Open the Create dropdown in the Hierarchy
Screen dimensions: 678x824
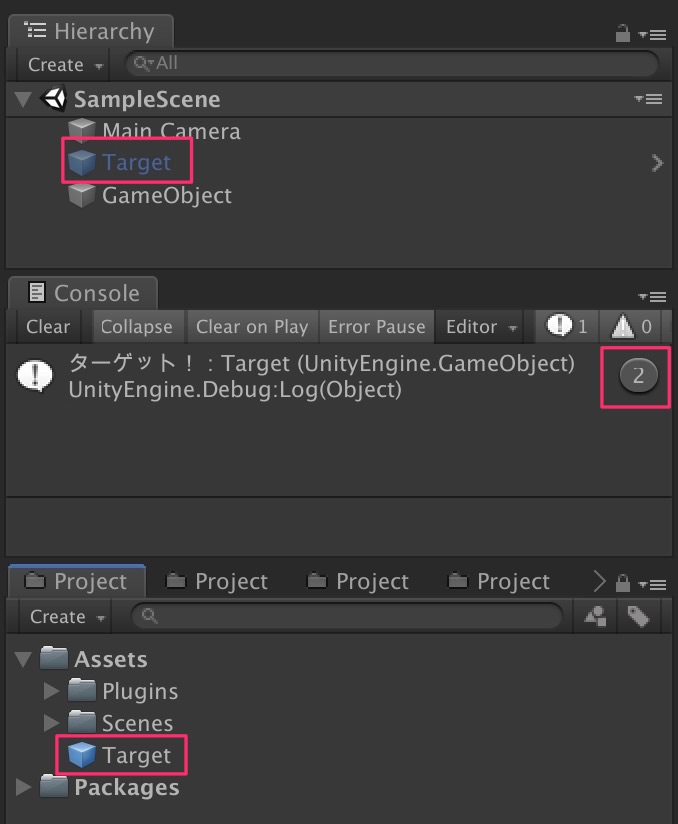pos(64,65)
